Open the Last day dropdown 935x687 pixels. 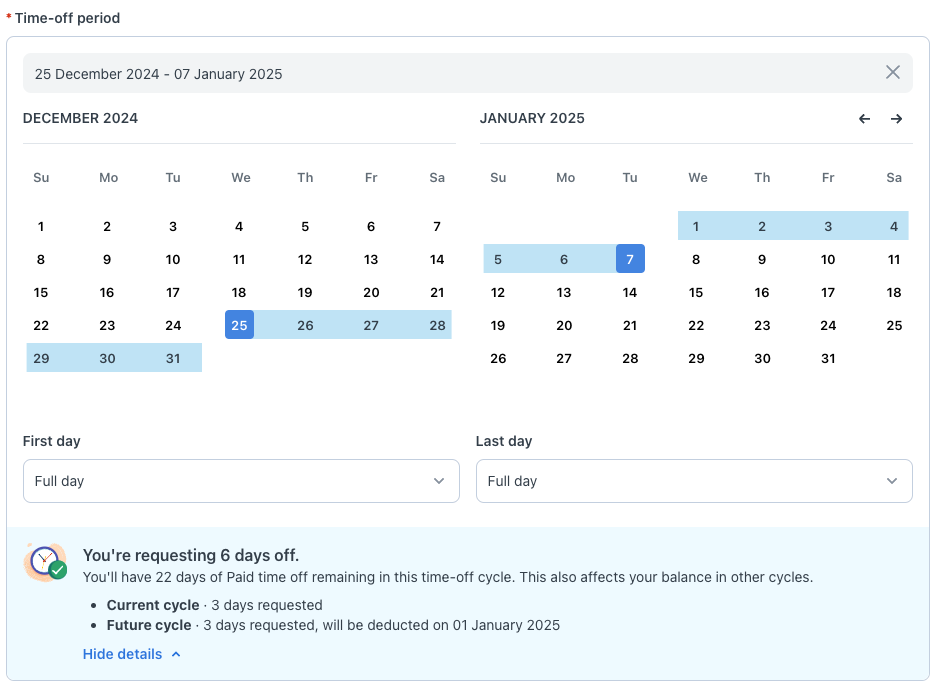coord(694,481)
